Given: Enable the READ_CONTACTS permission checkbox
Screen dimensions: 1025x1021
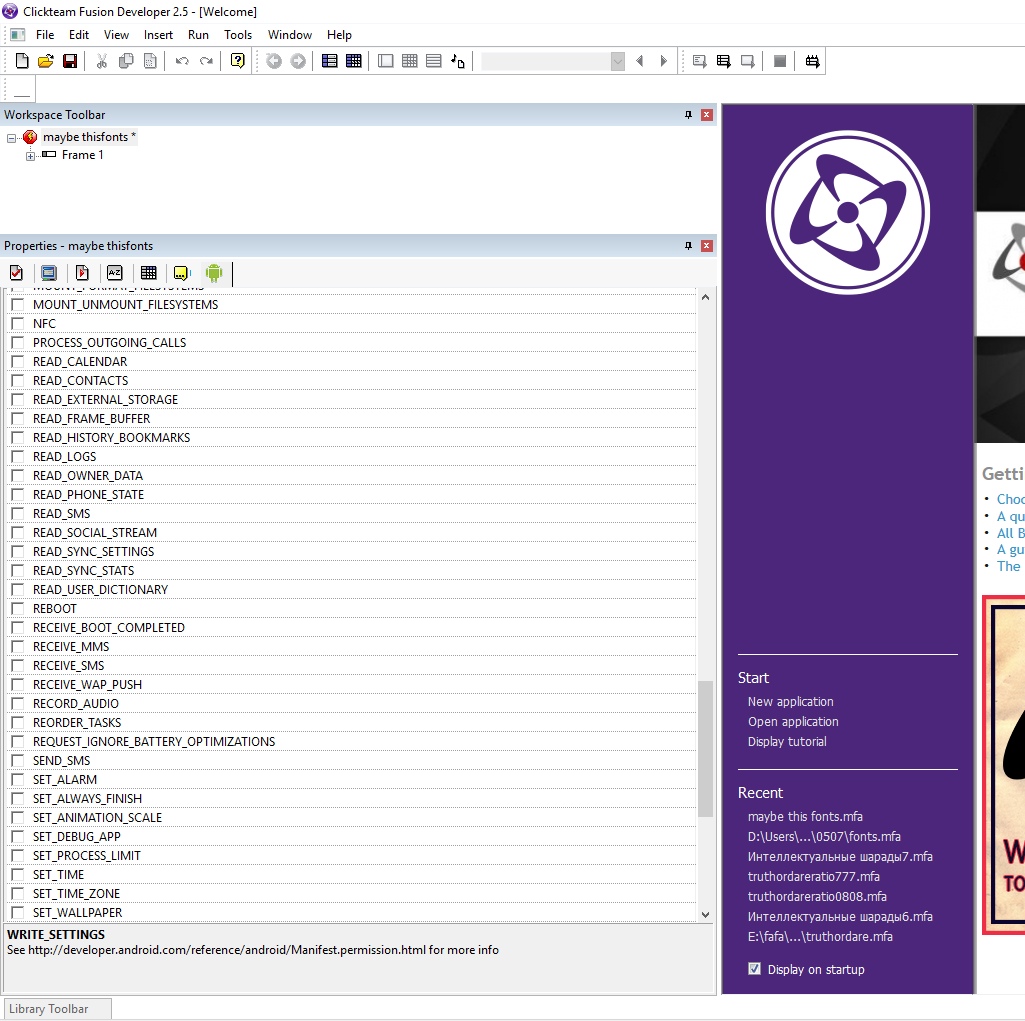Looking at the screenshot, I should (x=17, y=381).
